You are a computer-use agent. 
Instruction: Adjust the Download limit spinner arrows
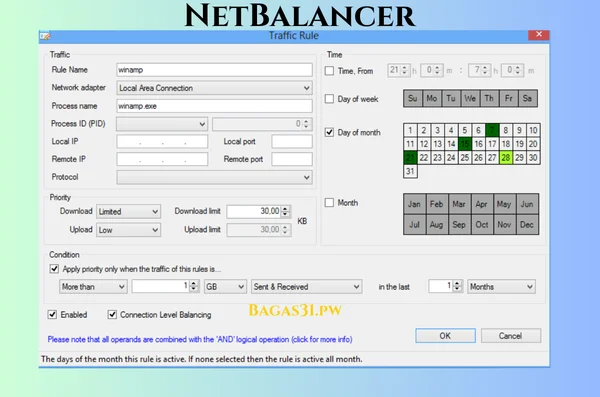[x=285, y=211]
